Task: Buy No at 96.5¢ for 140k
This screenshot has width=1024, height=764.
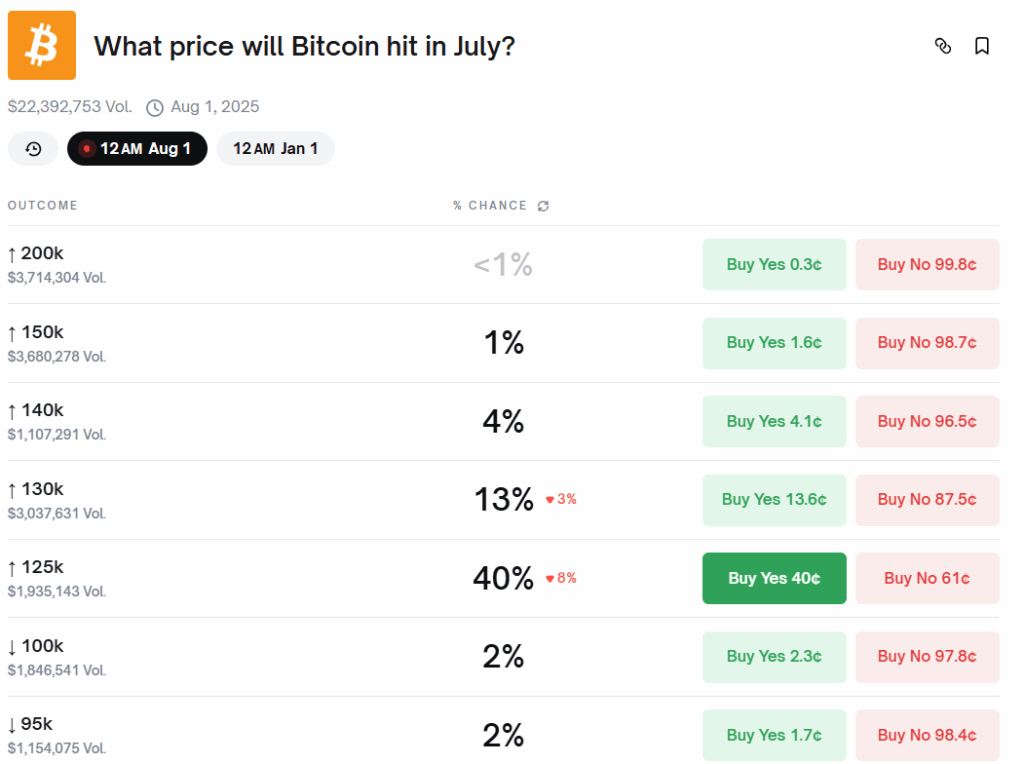Action: click(927, 421)
